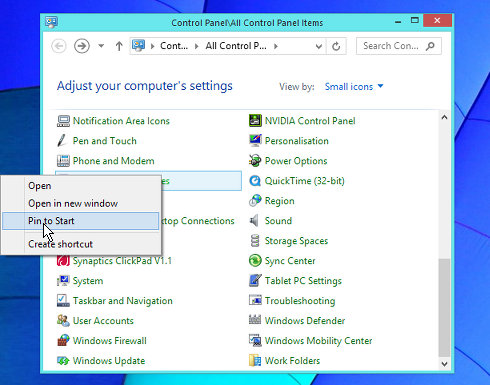Open the Power Options link

click(x=296, y=161)
